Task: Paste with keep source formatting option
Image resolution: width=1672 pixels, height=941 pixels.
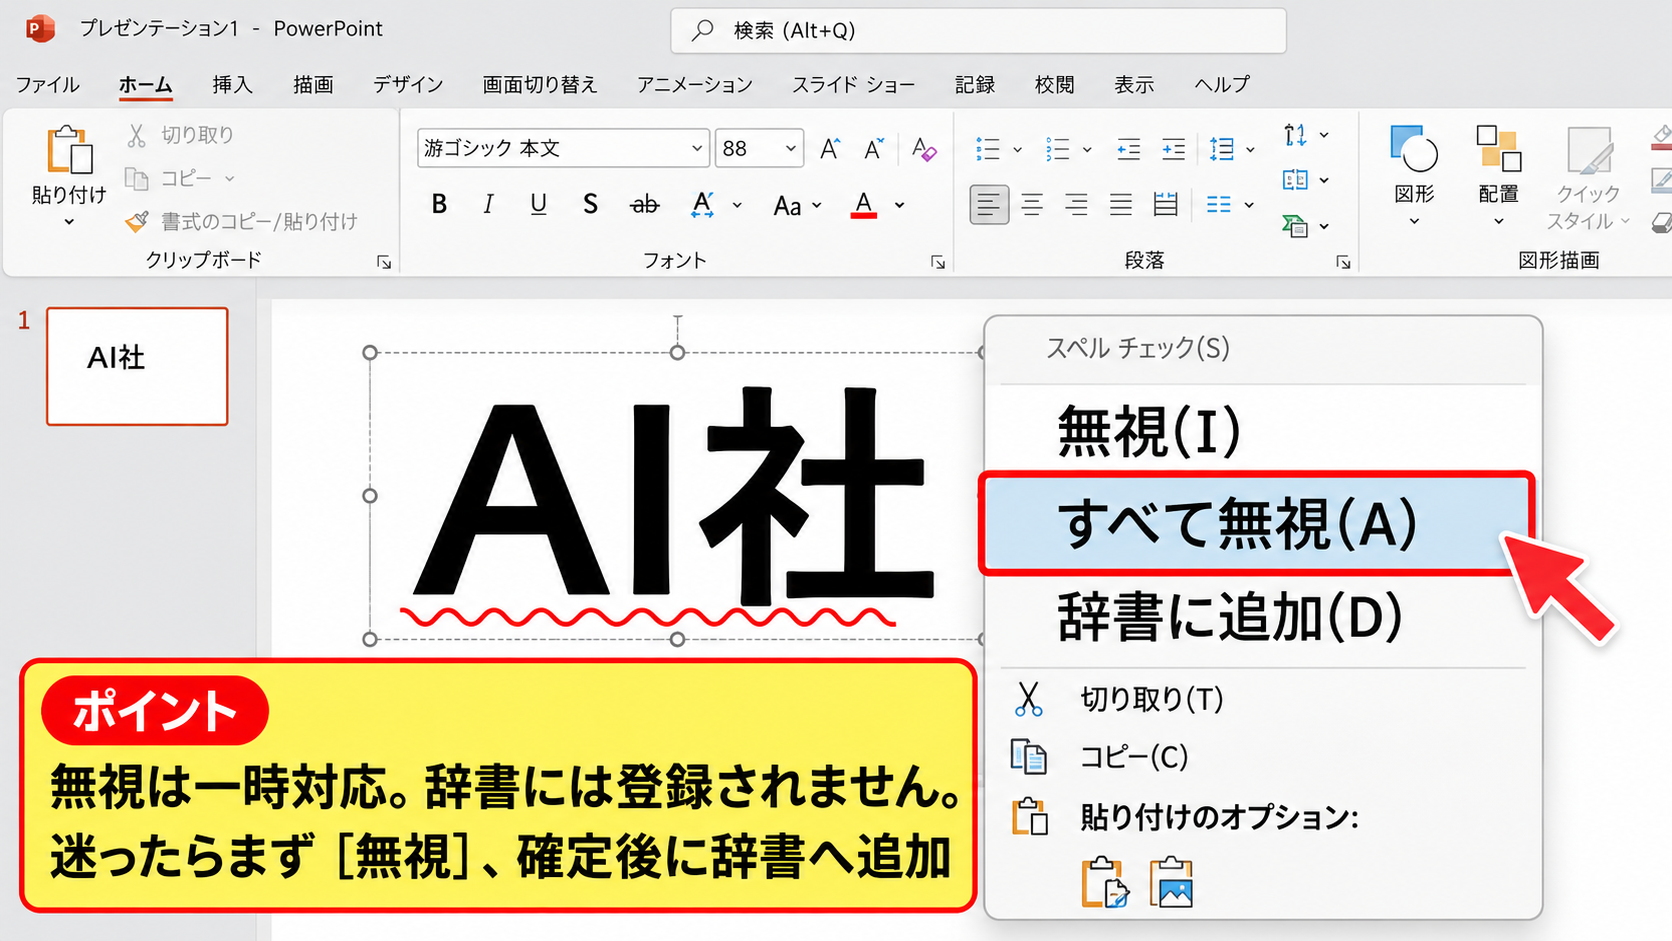Action: (x=1105, y=882)
